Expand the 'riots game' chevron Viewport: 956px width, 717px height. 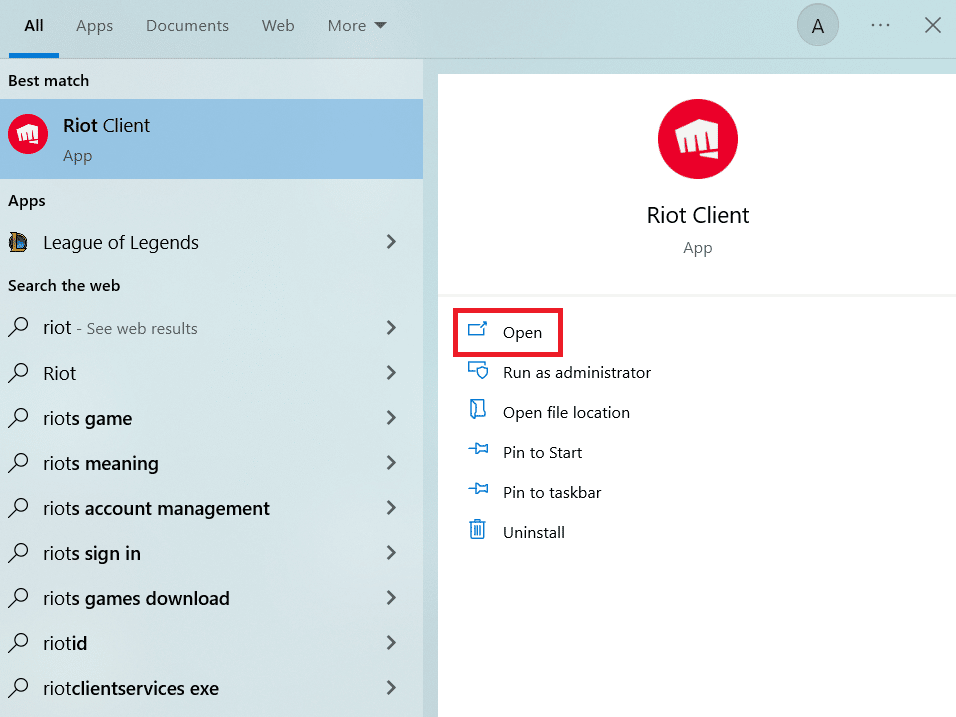[x=391, y=418]
